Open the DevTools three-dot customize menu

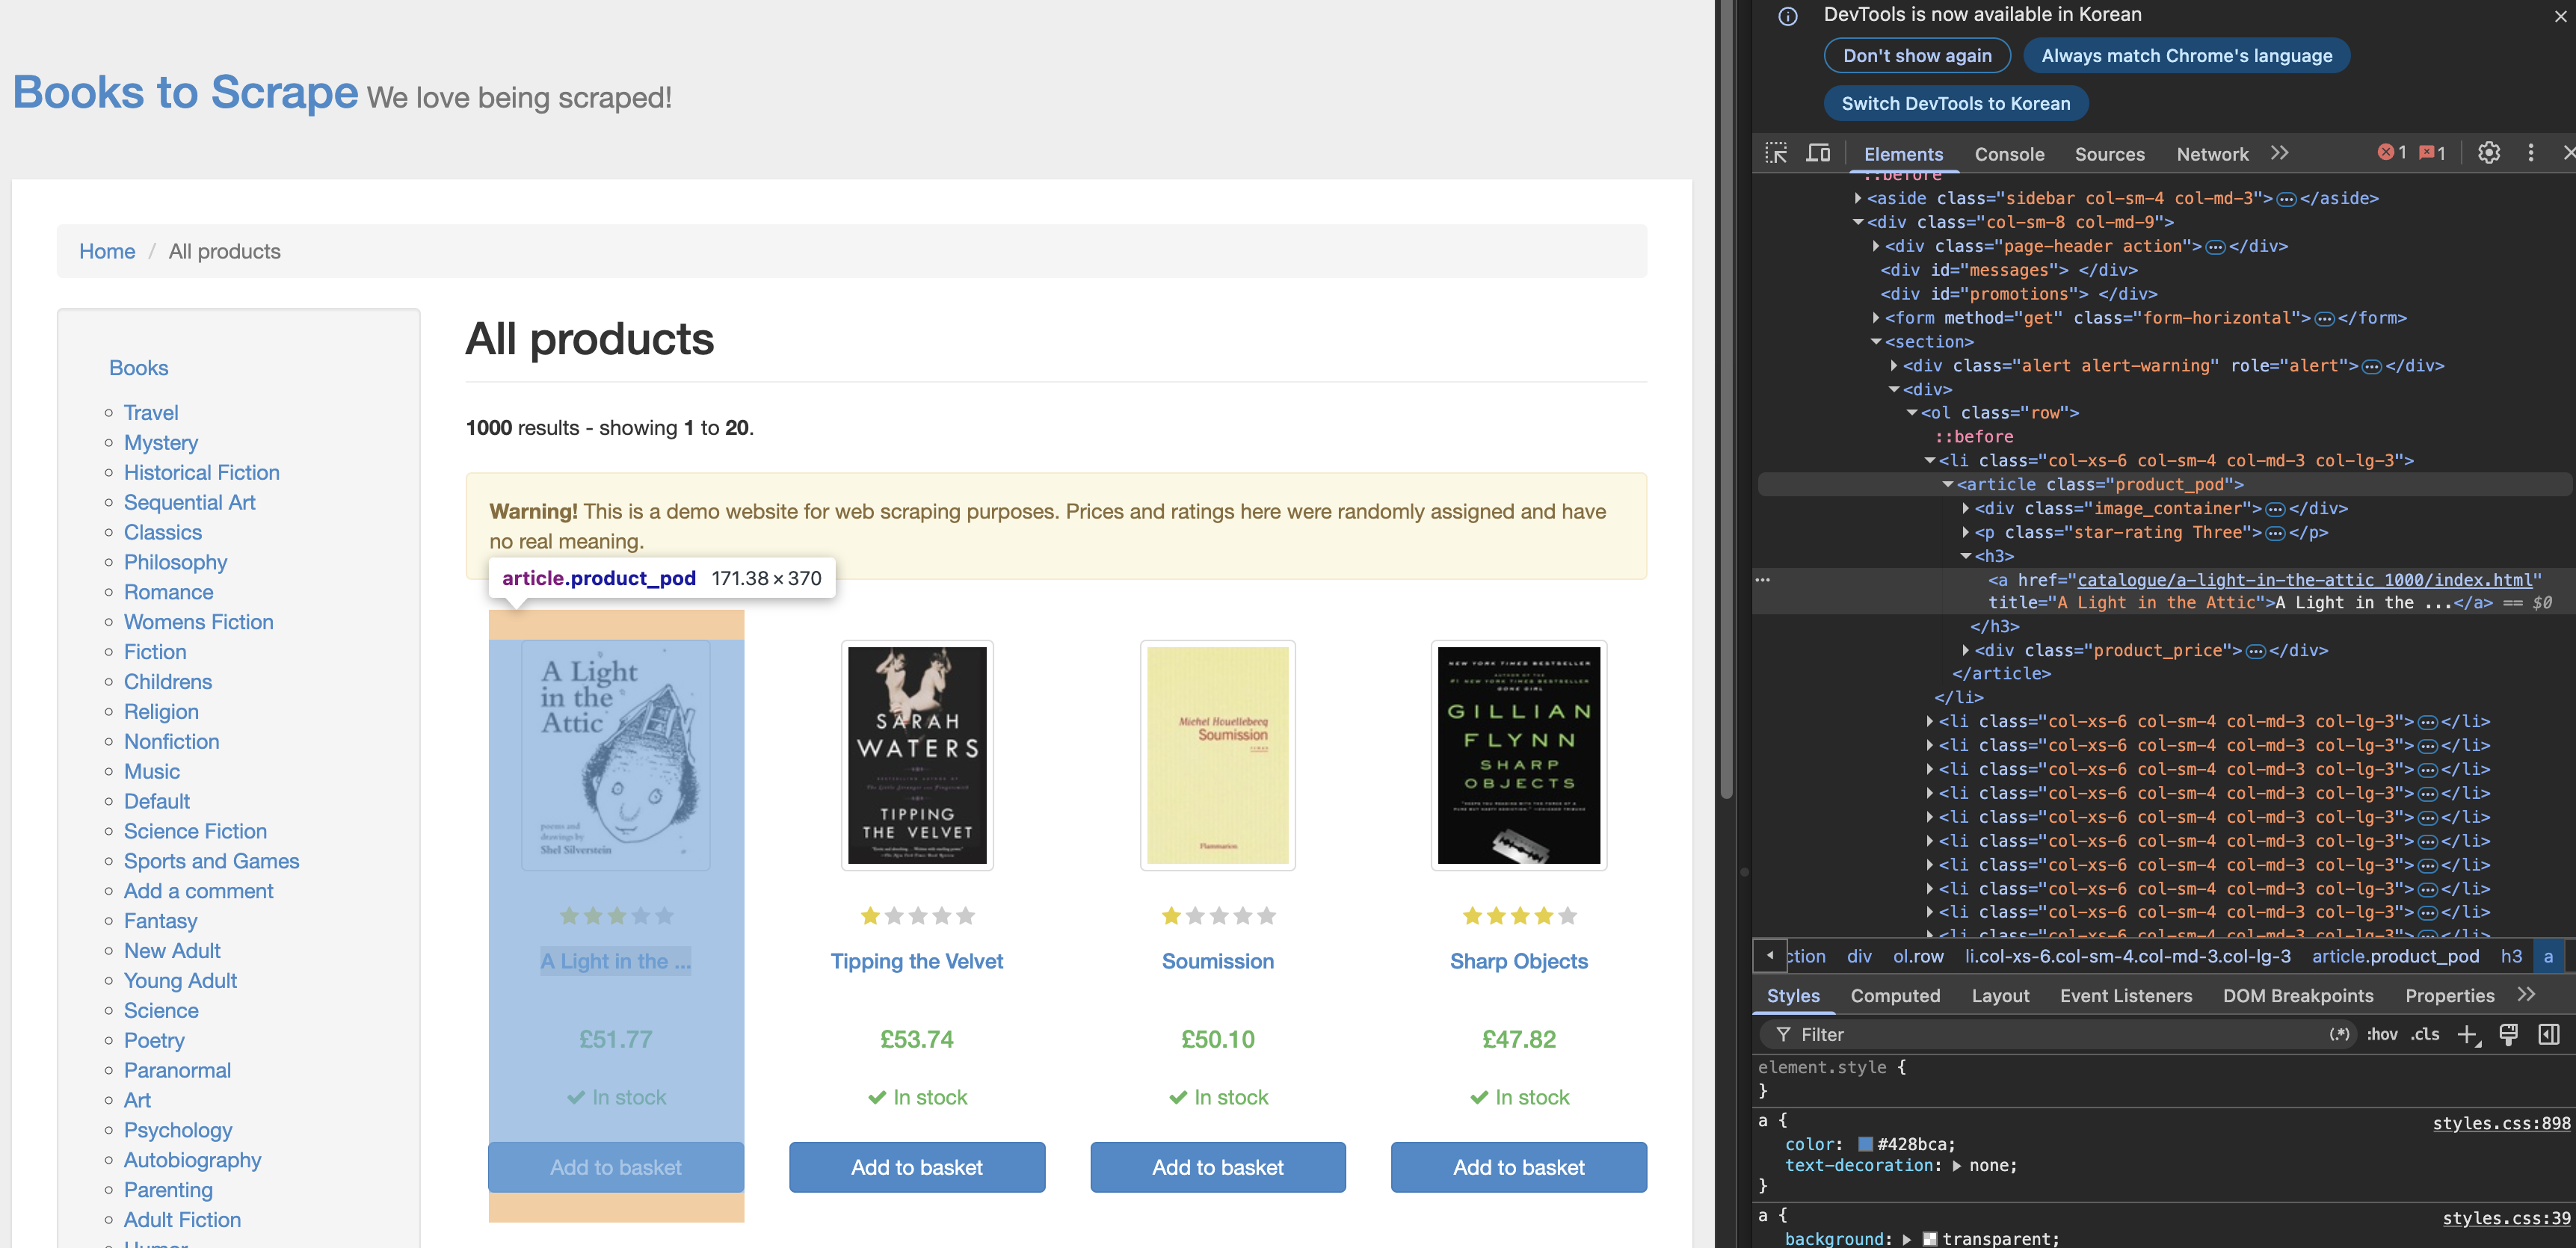[2531, 153]
